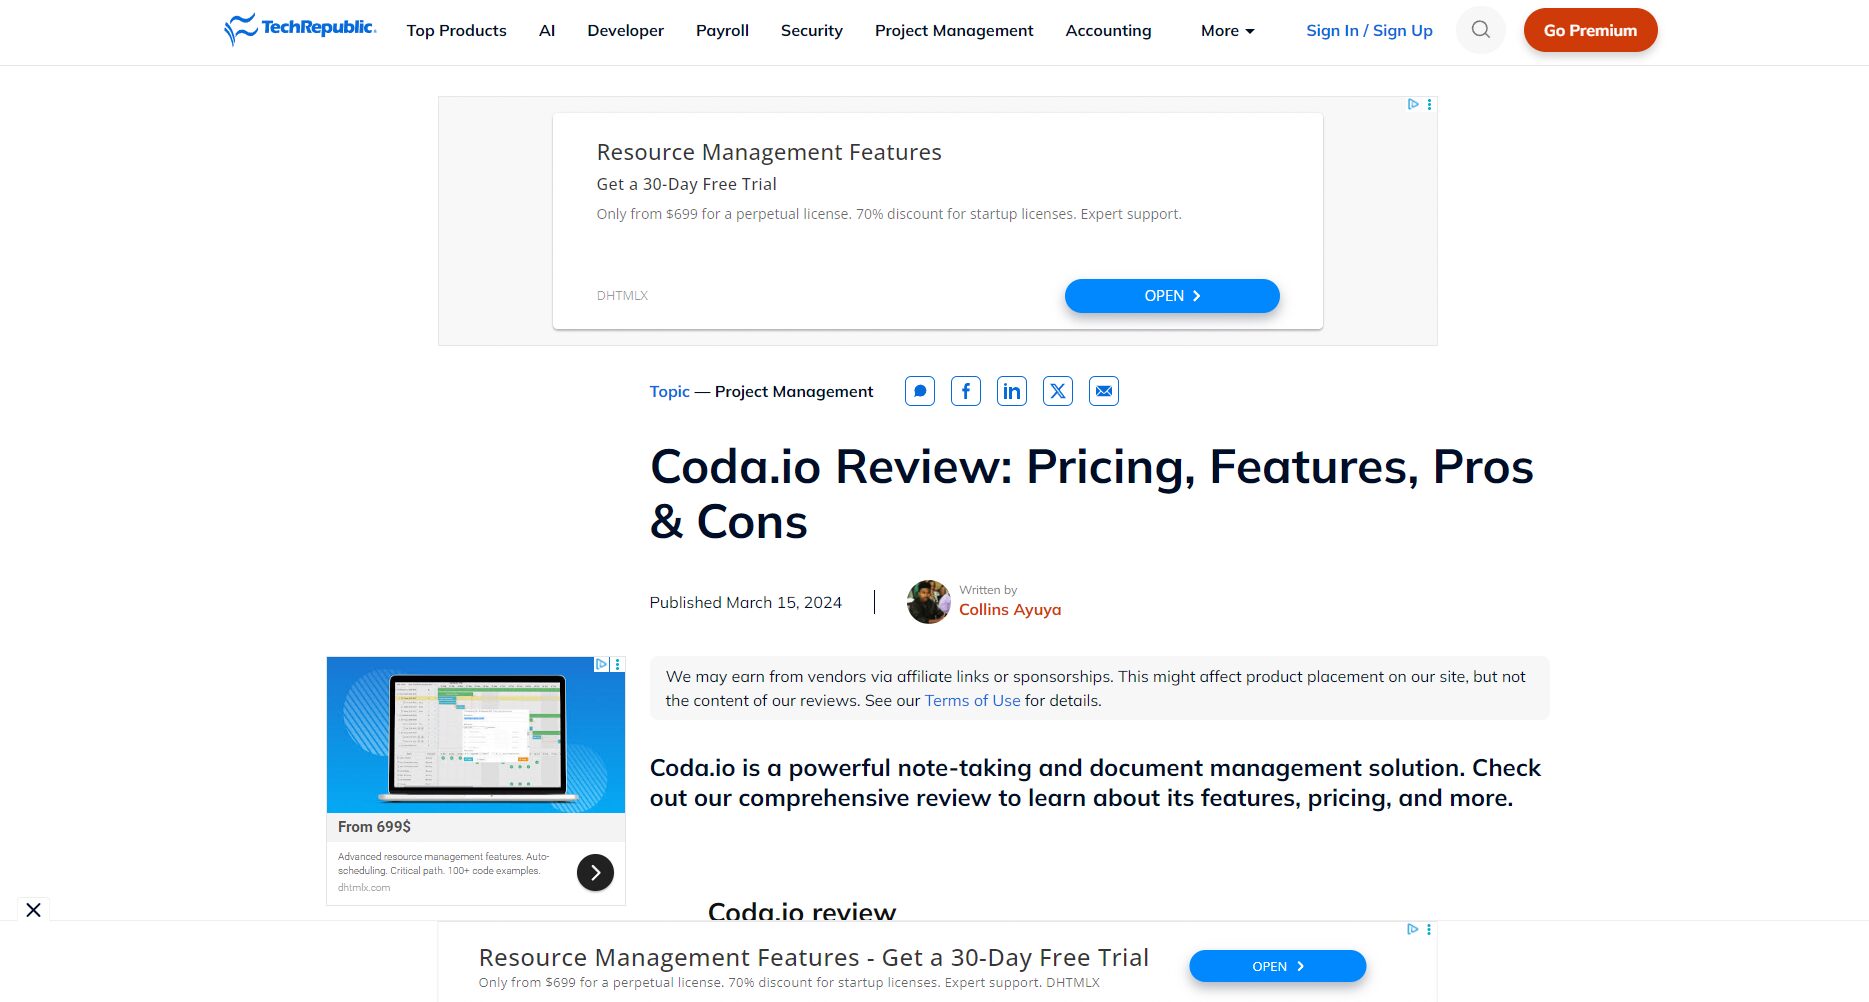Share article on LinkedIn icon
Screen dimensions: 1869x1002
(1011, 391)
